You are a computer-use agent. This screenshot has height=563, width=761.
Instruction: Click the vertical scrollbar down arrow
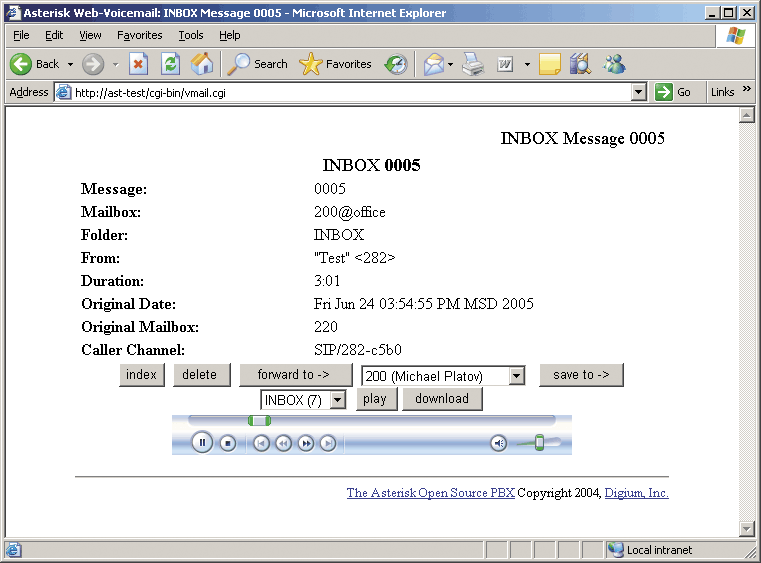(x=746, y=529)
